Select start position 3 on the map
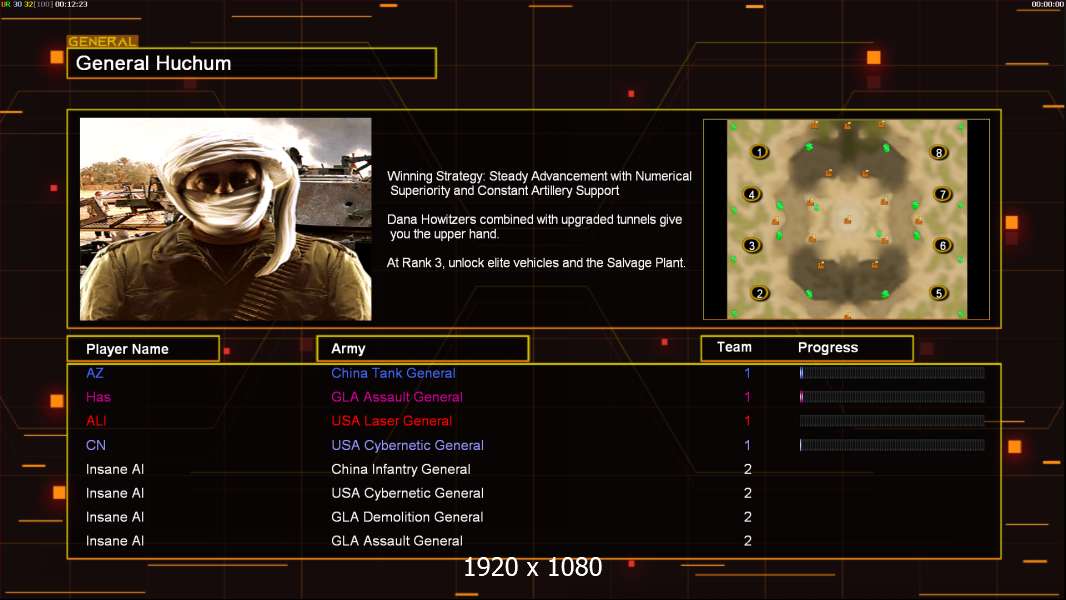Viewport: 1066px width, 600px height. coord(751,245)
